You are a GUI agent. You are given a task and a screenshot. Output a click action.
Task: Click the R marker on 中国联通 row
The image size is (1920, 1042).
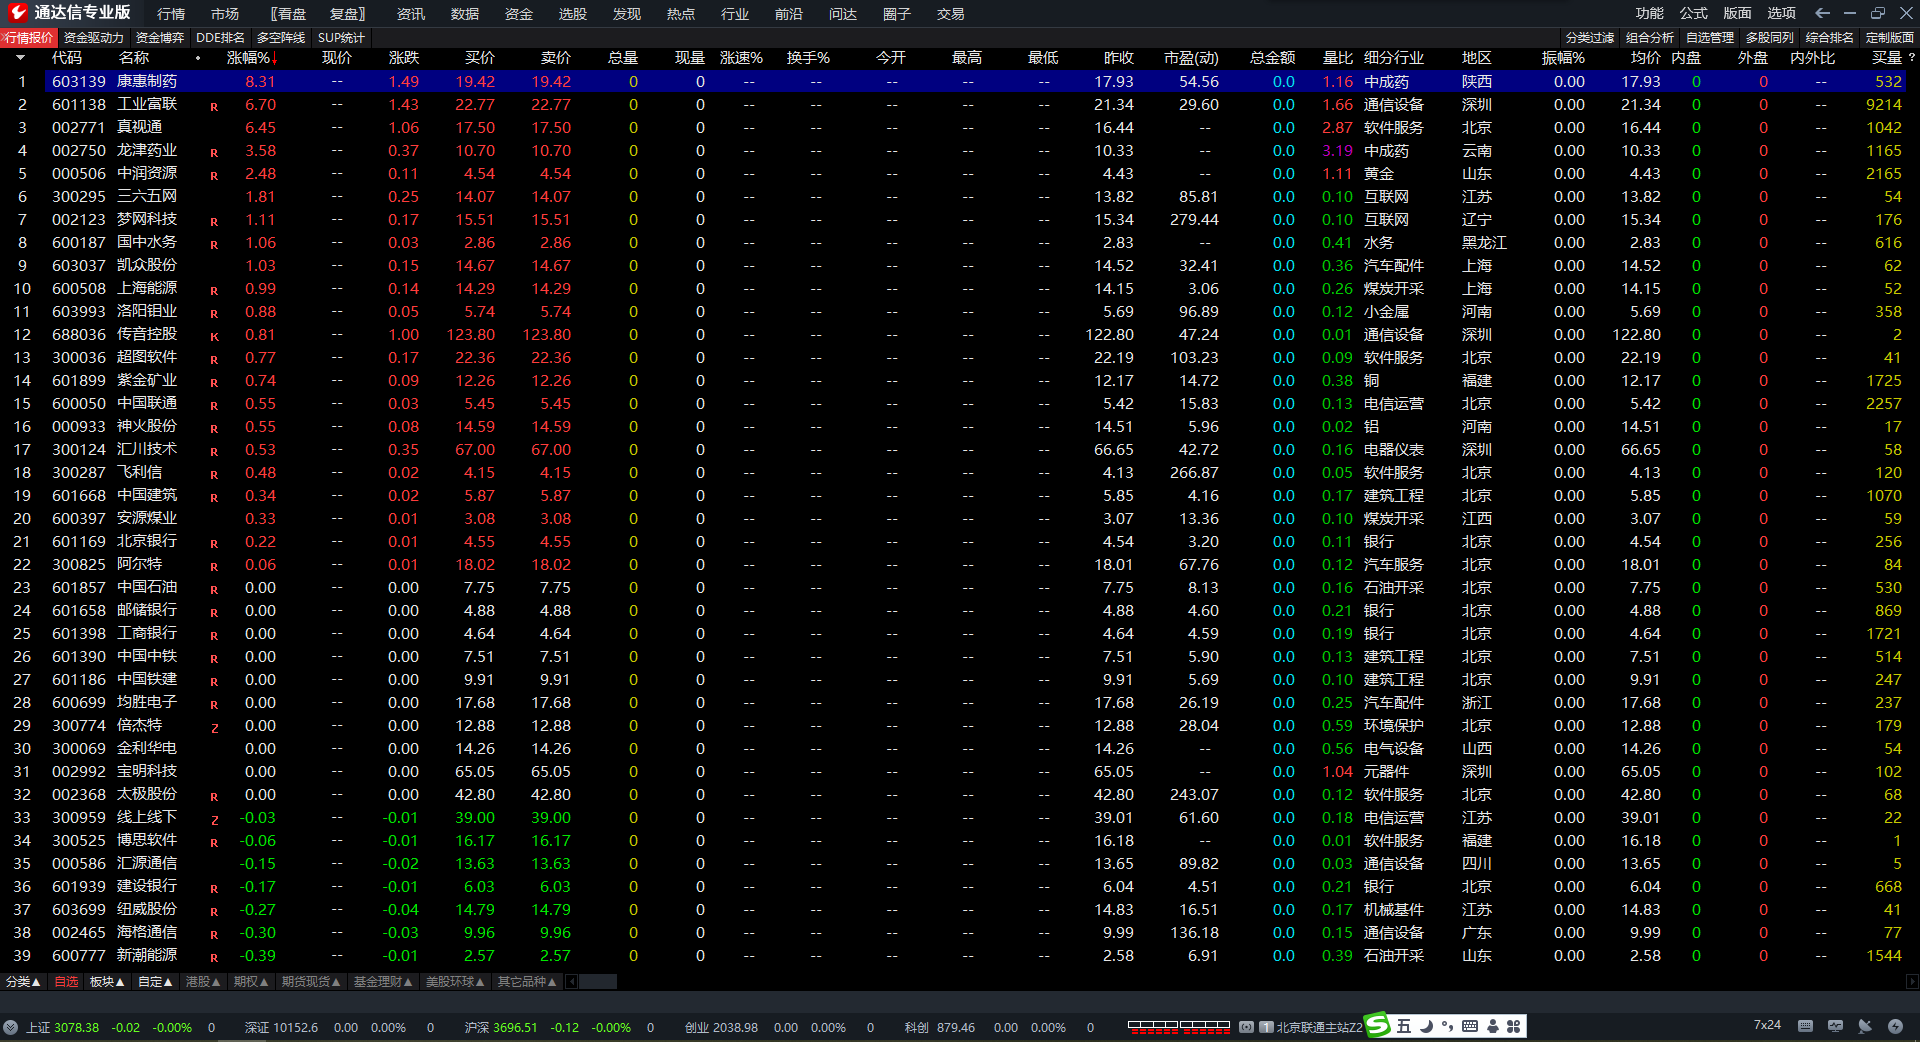click(214, 405)
